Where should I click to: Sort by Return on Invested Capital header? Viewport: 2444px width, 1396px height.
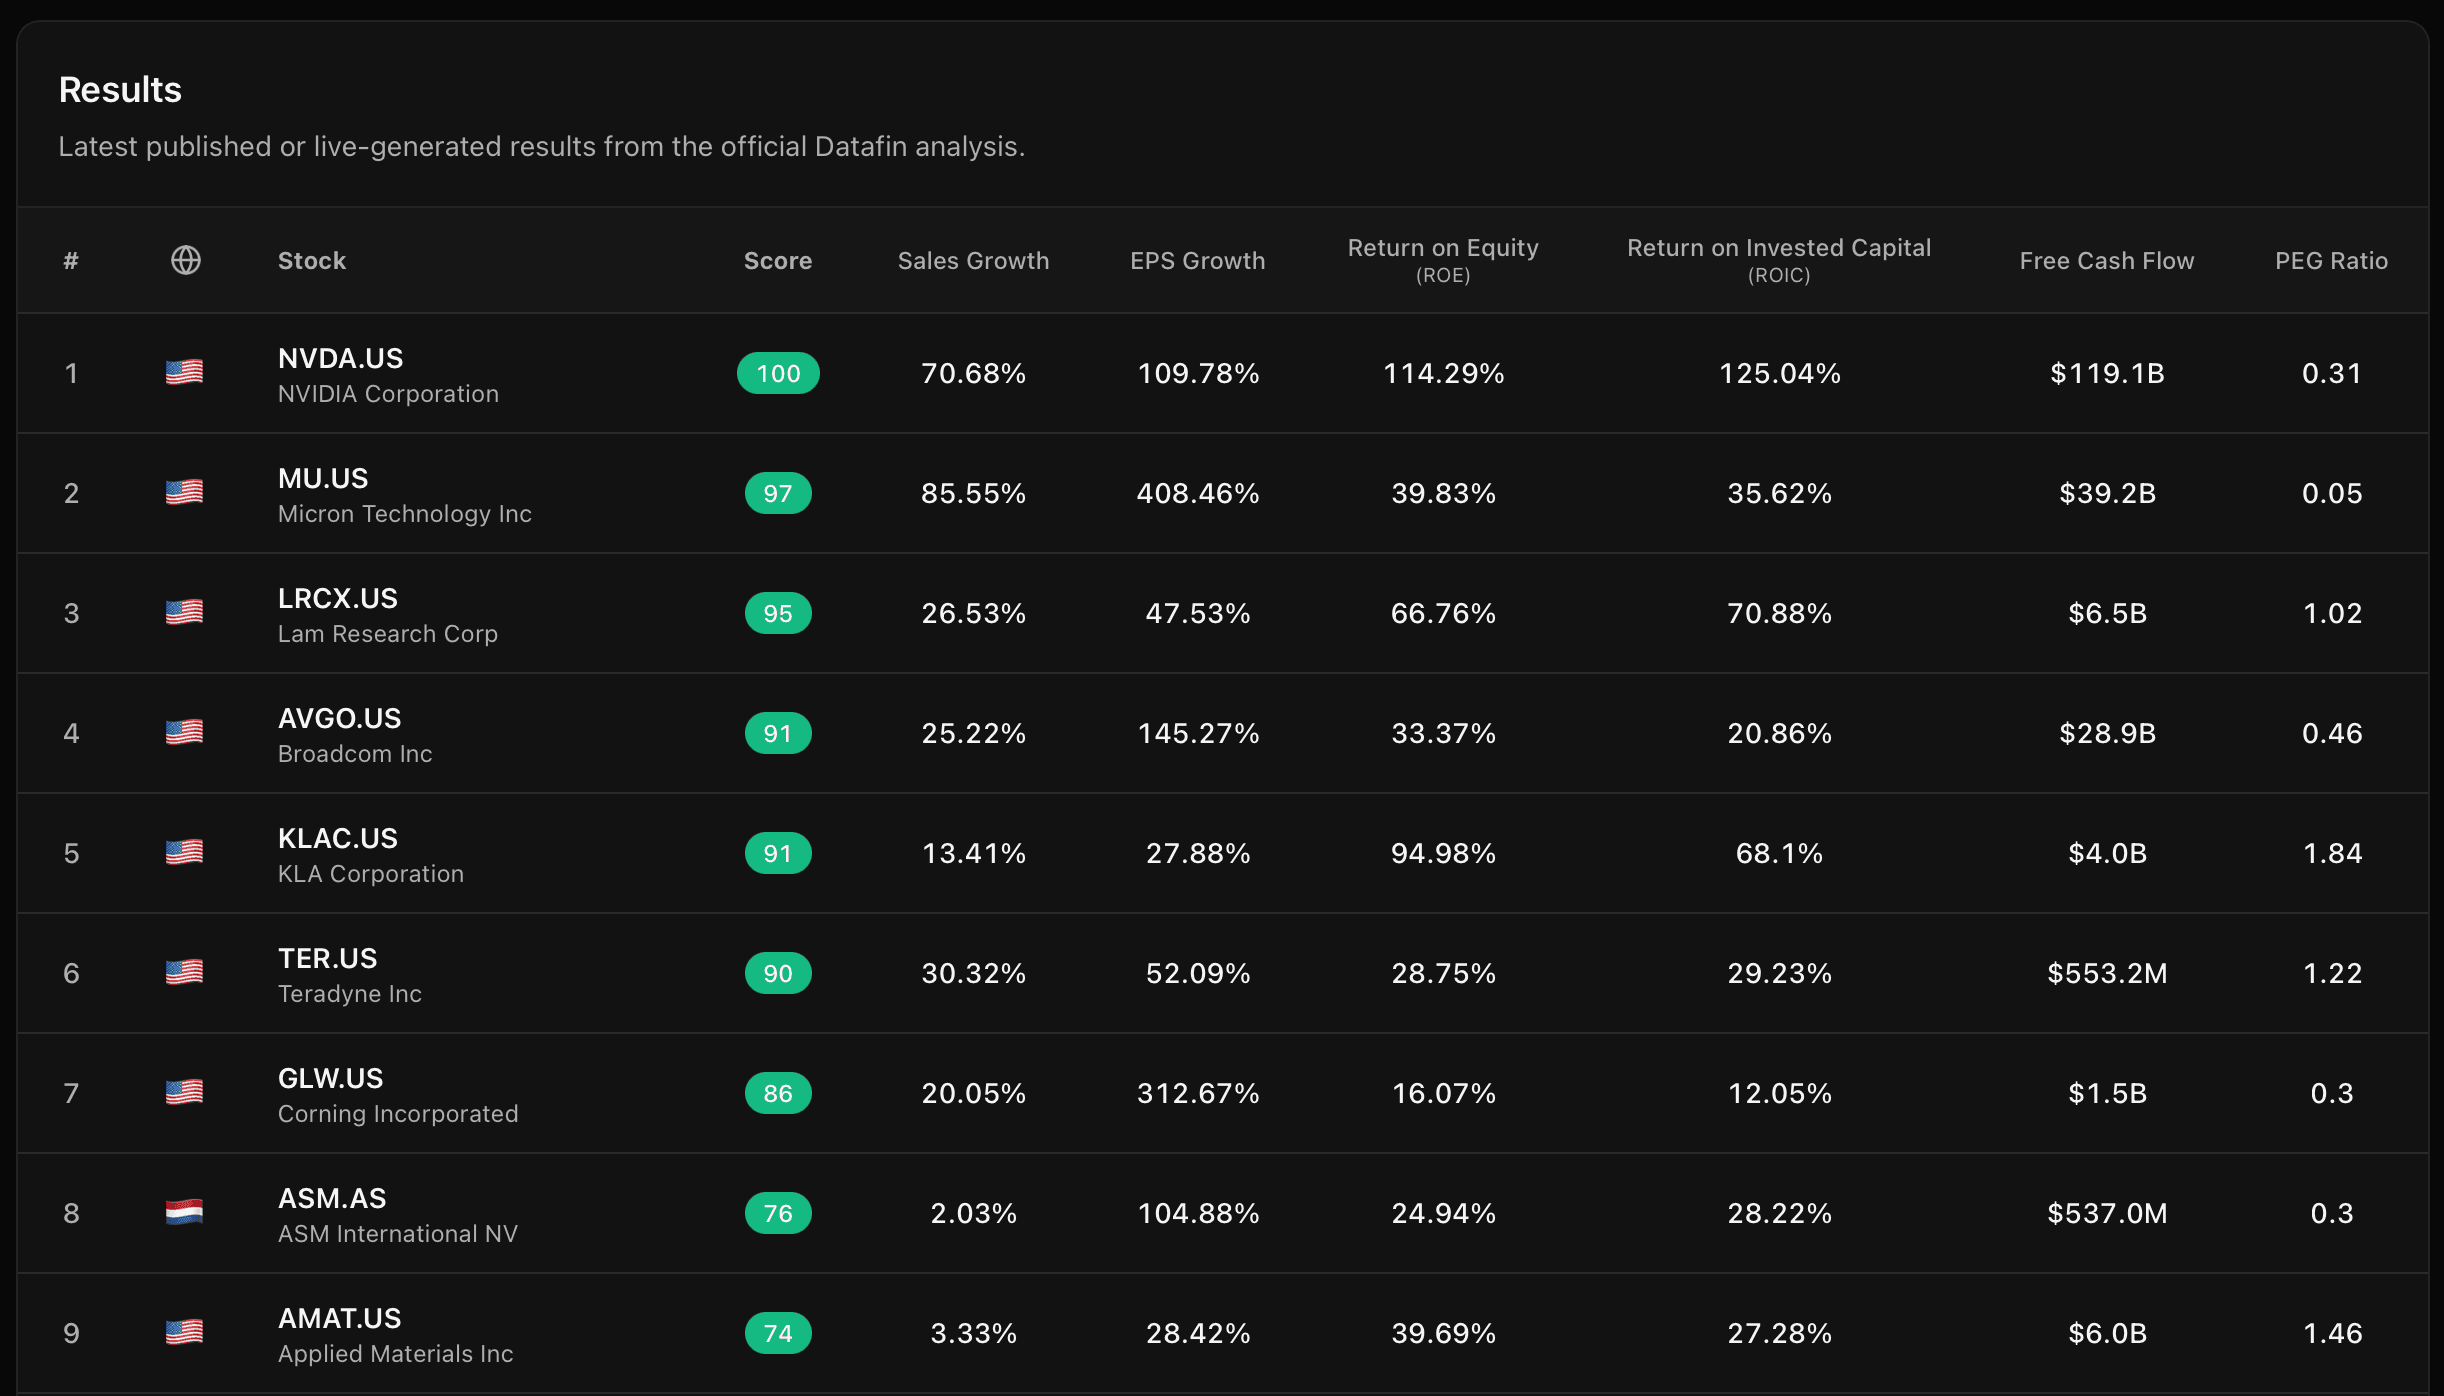click(1779, 260)
